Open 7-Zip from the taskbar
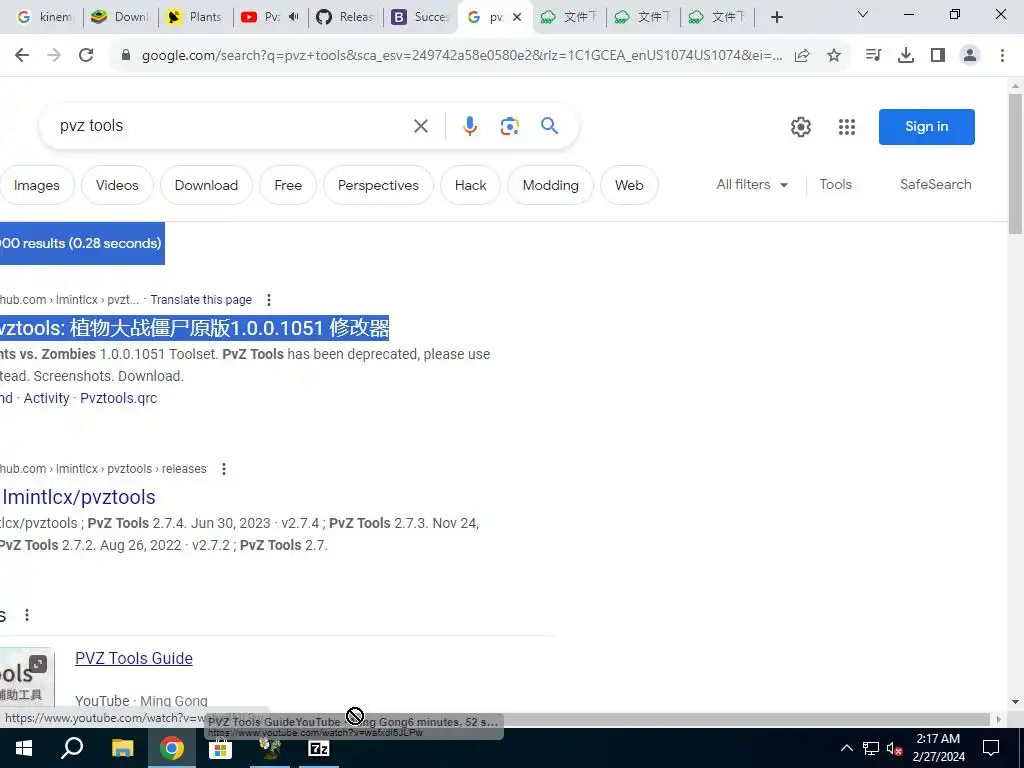 coord(319,748)
